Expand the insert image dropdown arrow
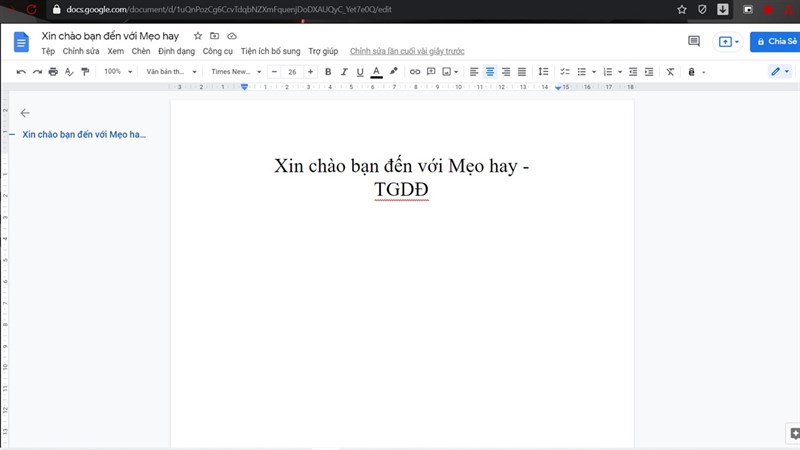800x450 pixels. point(456,72)
